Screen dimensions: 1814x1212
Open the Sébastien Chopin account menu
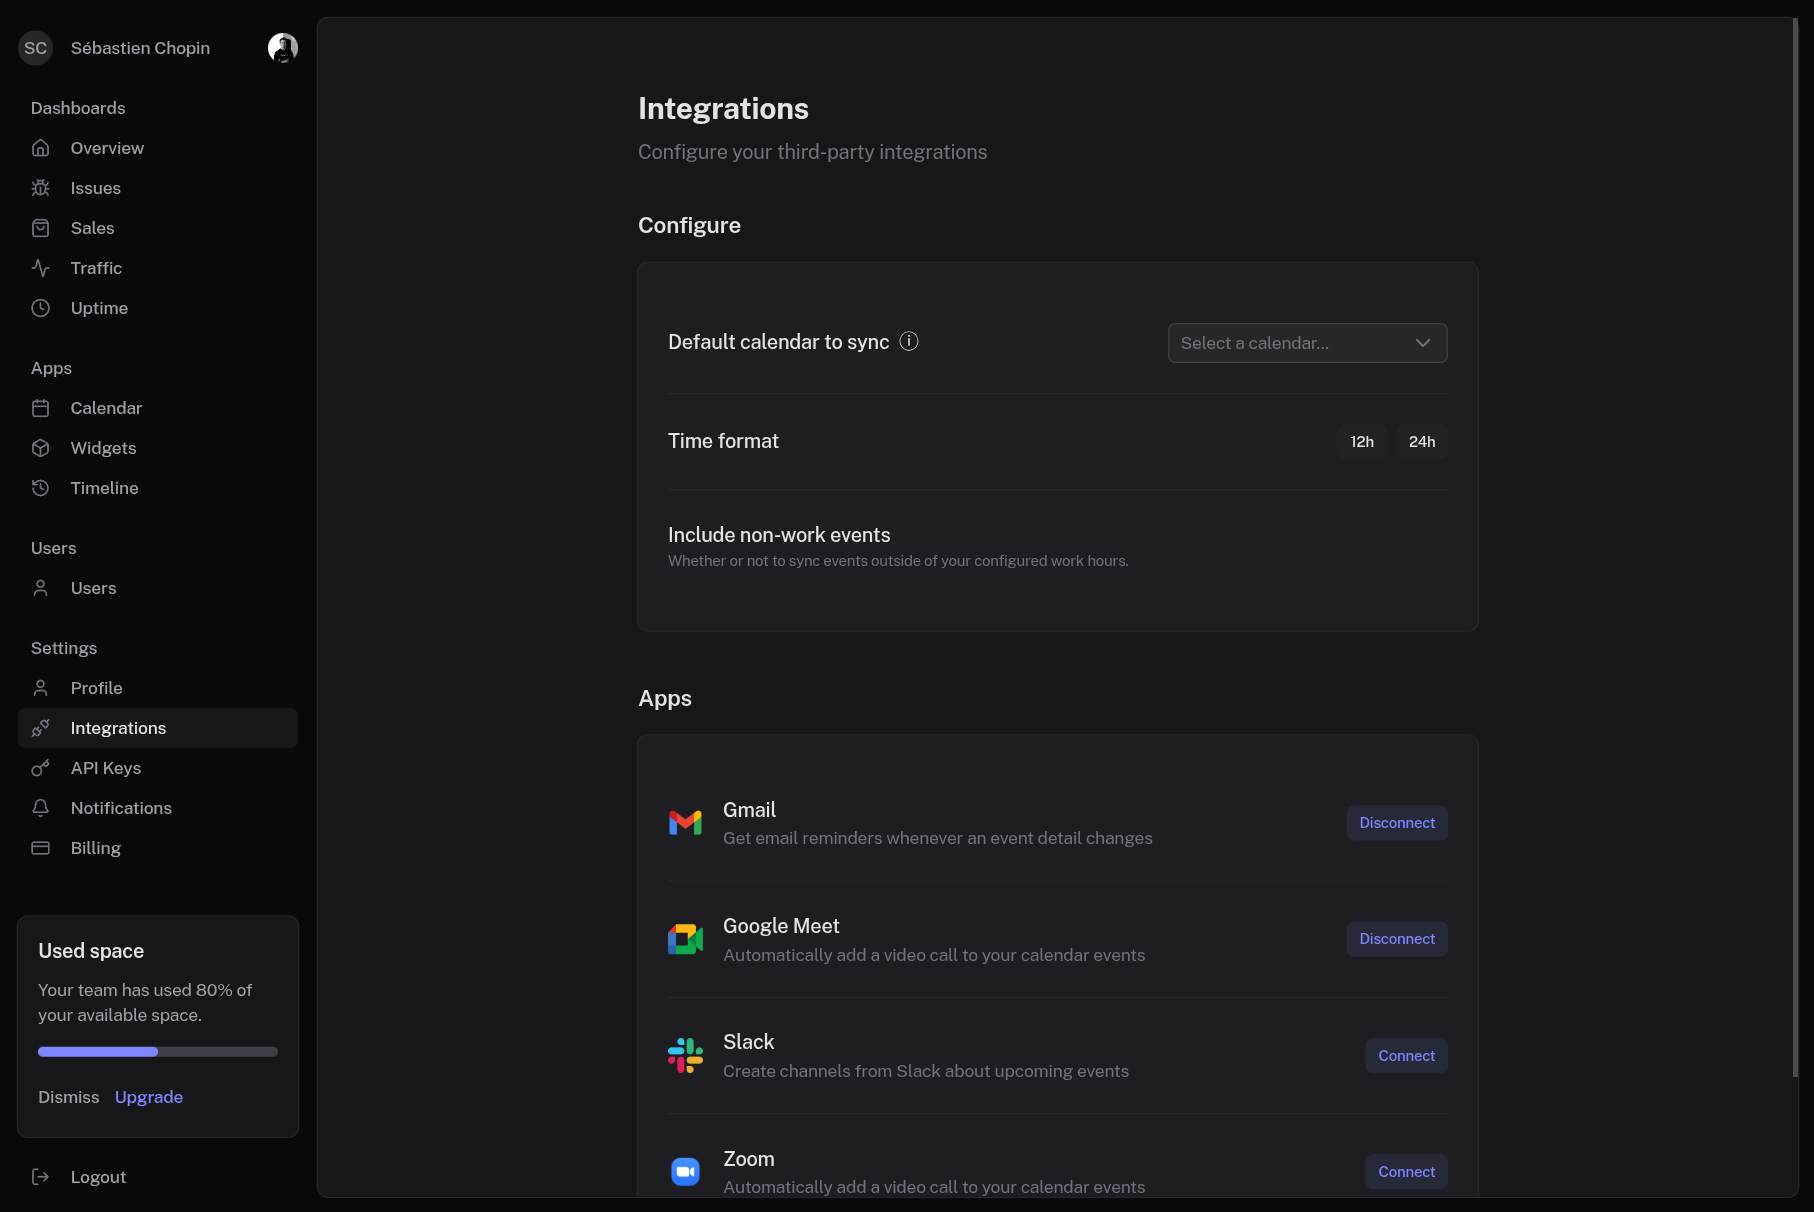click(140, 48)
